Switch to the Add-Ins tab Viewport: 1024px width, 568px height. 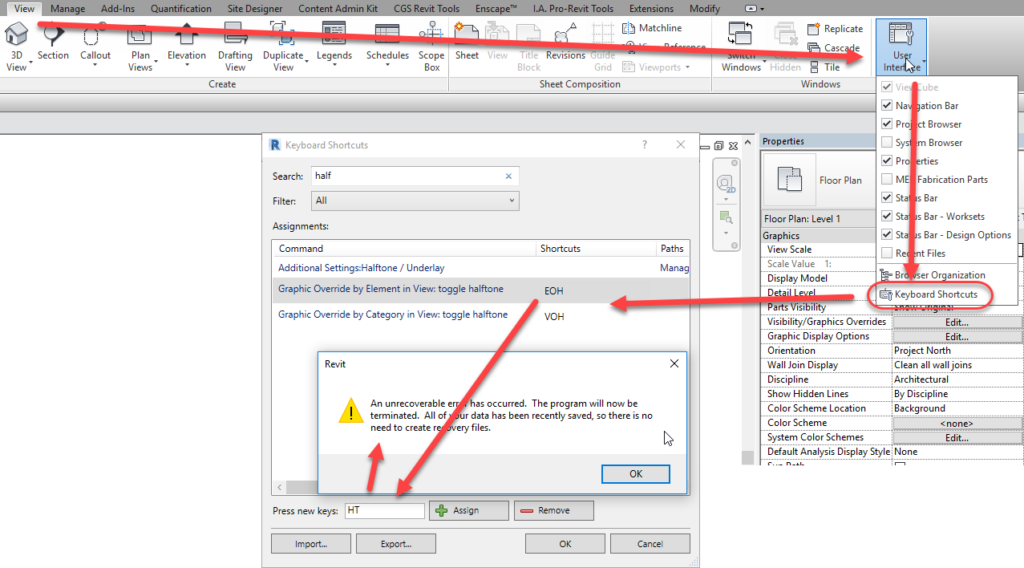pyautogui.click(x=118, y=8)
